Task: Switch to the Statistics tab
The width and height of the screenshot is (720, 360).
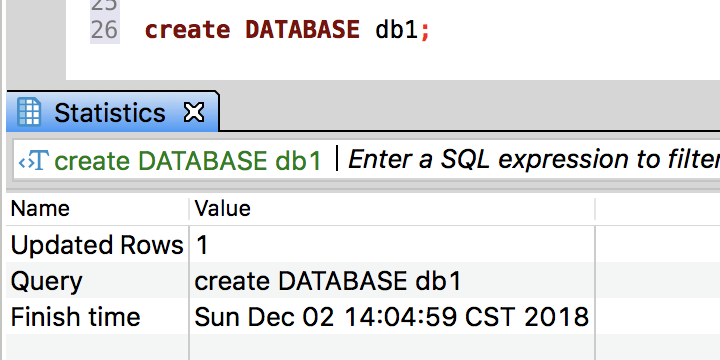Action: (110, 112)
